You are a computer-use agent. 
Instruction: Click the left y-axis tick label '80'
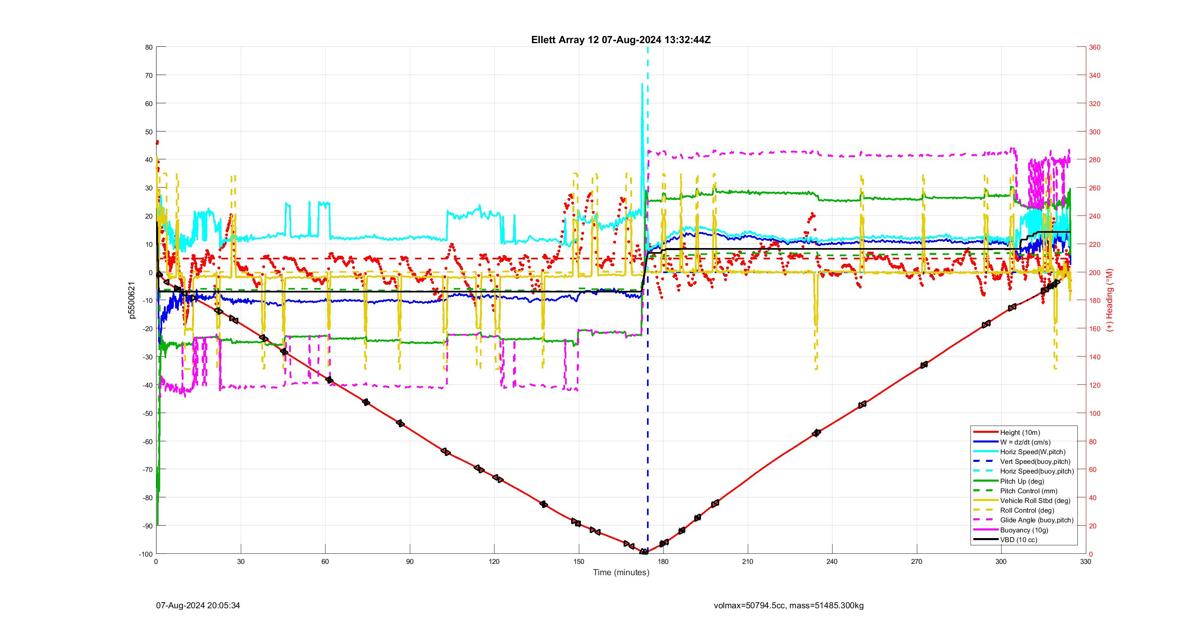tap(148, 48)
